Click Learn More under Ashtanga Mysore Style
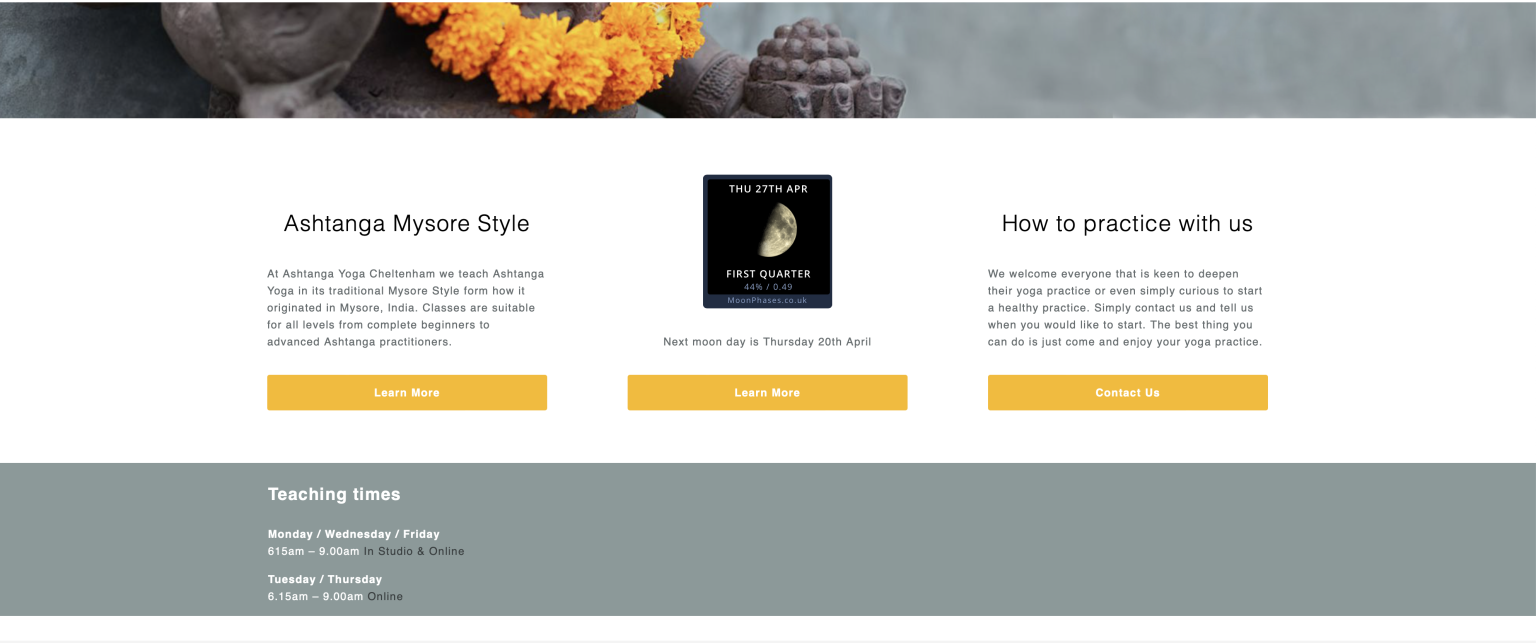 pyautogui.click(x=407, y=393)
